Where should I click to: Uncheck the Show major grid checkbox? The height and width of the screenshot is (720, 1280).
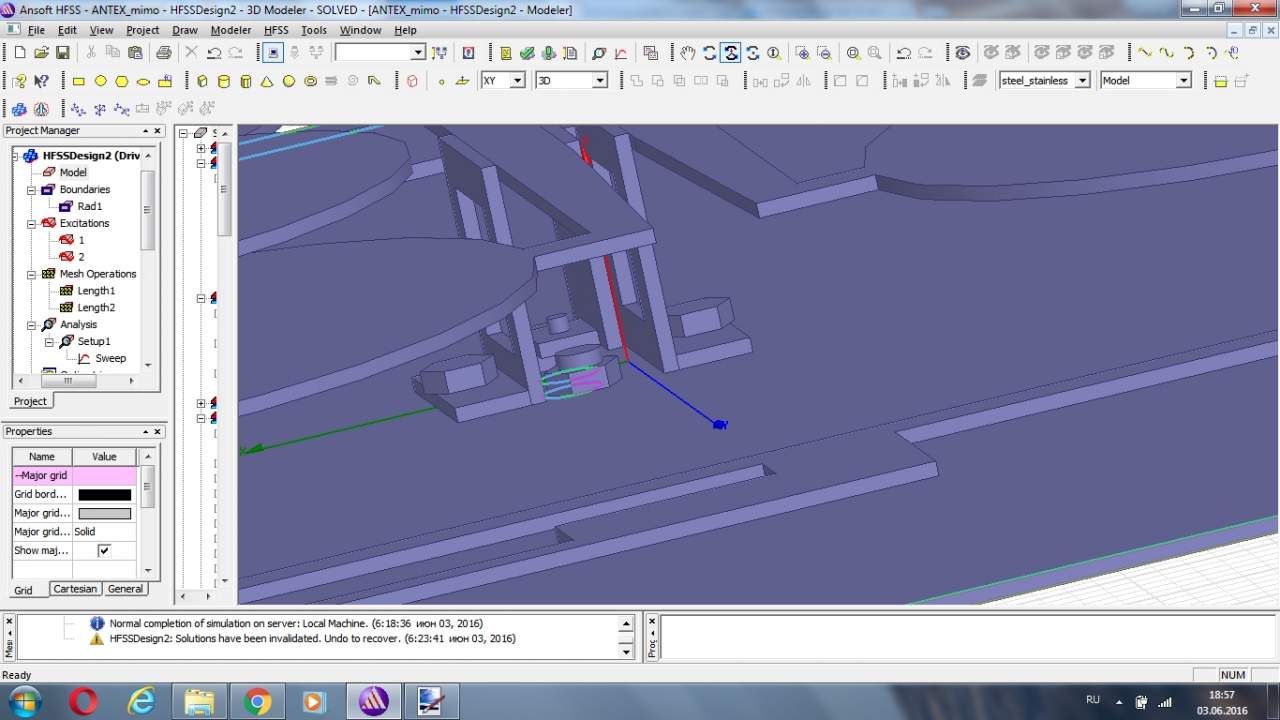(x=103, y=551)
